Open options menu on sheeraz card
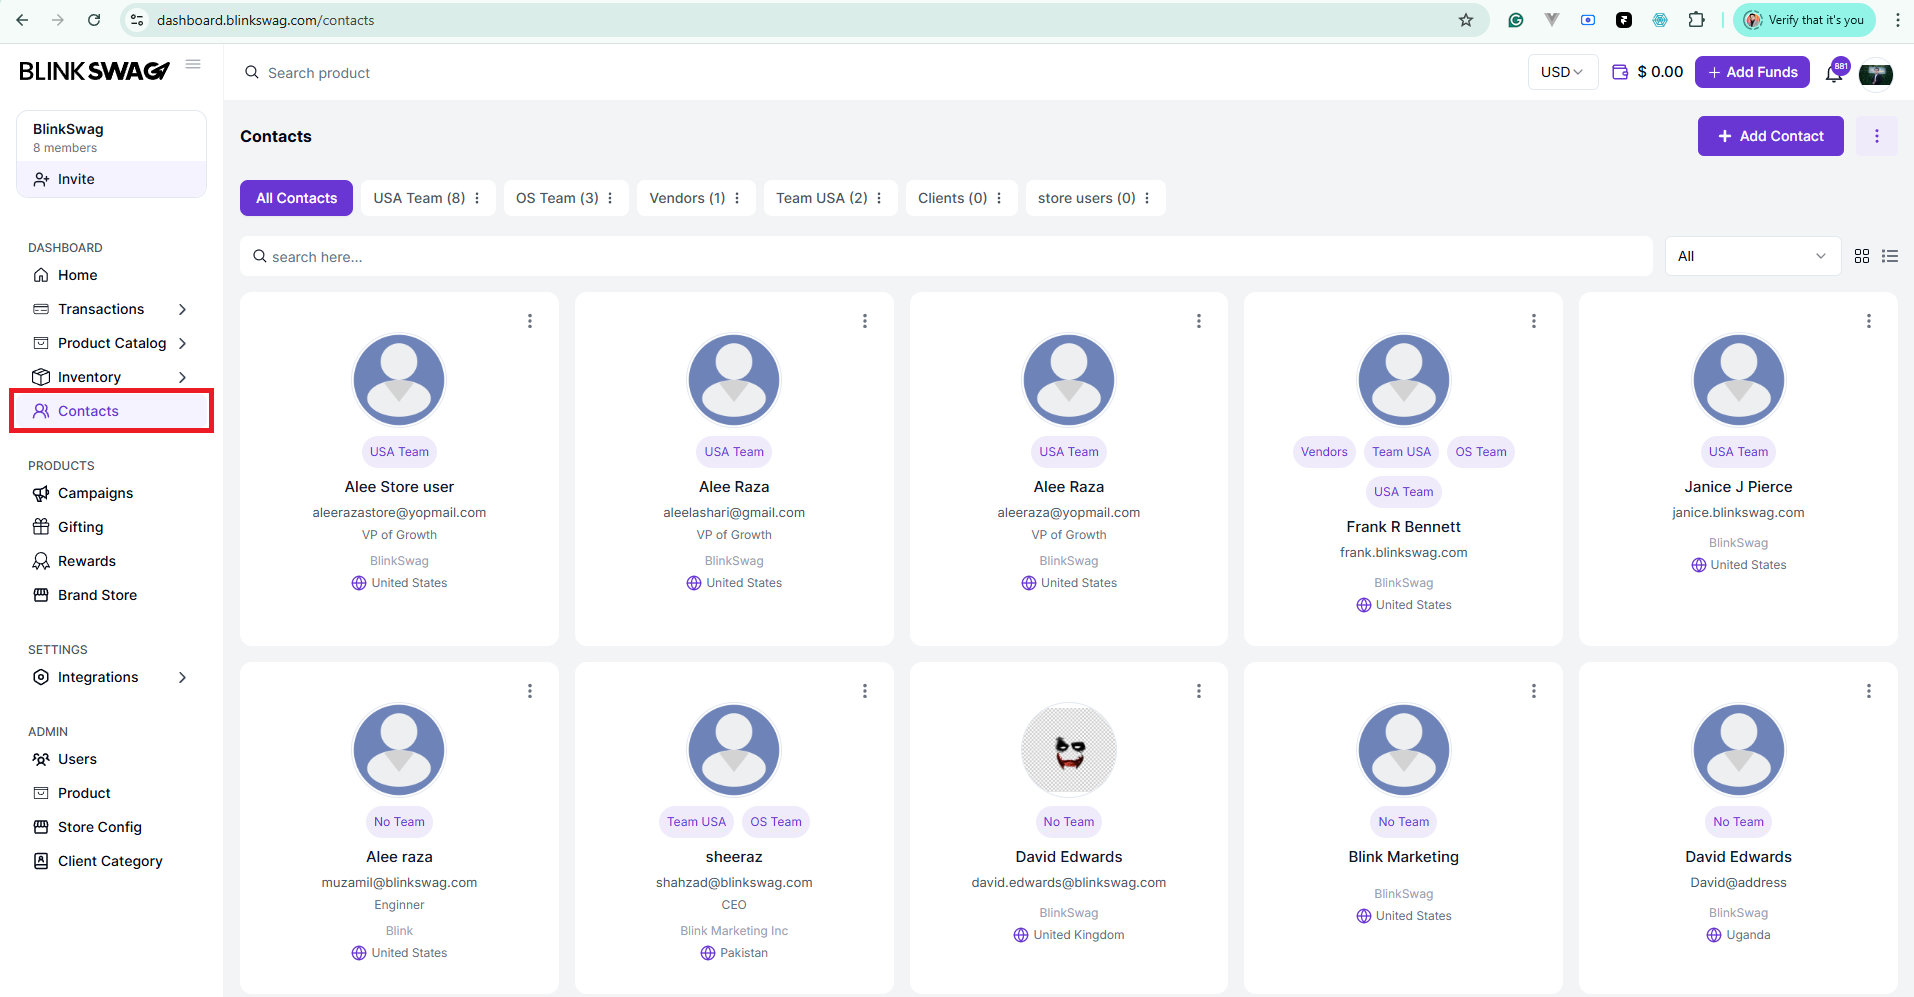The width and height of the screenshot is (1914, 997). [864, 691]
